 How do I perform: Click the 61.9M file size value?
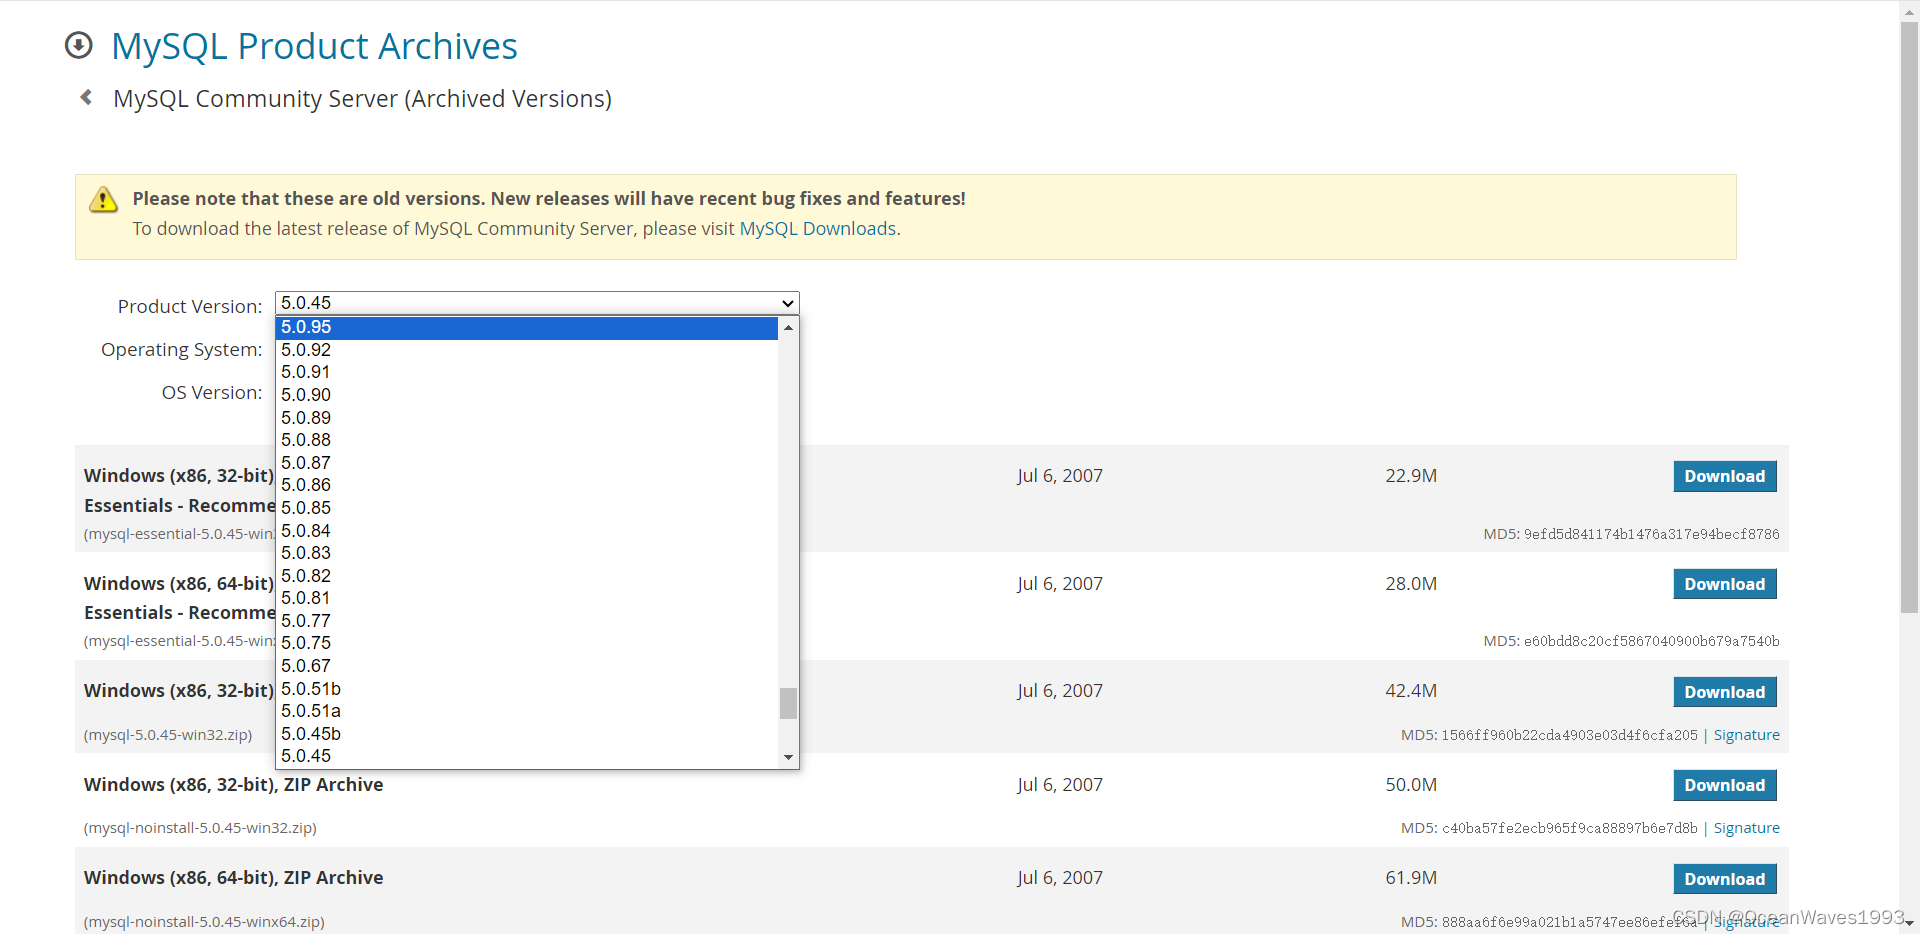1411,878
